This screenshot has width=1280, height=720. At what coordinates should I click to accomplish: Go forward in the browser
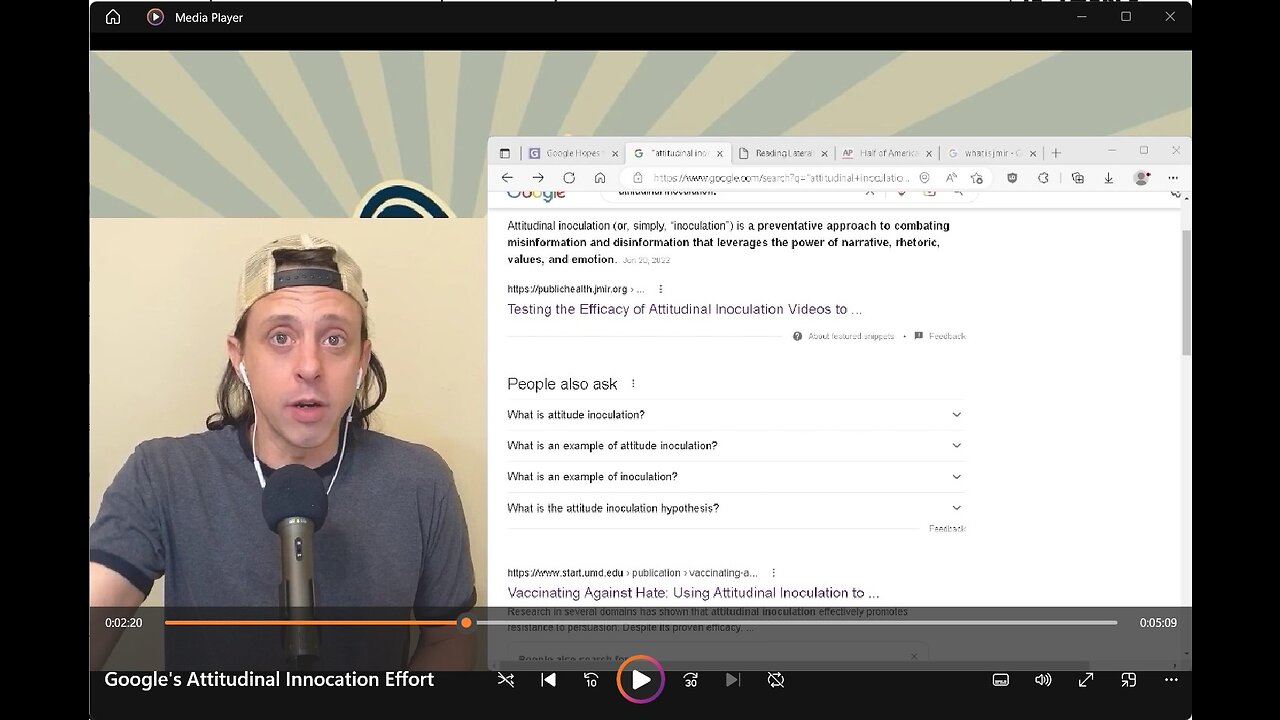pyautogui.click(x=538, y=178)
